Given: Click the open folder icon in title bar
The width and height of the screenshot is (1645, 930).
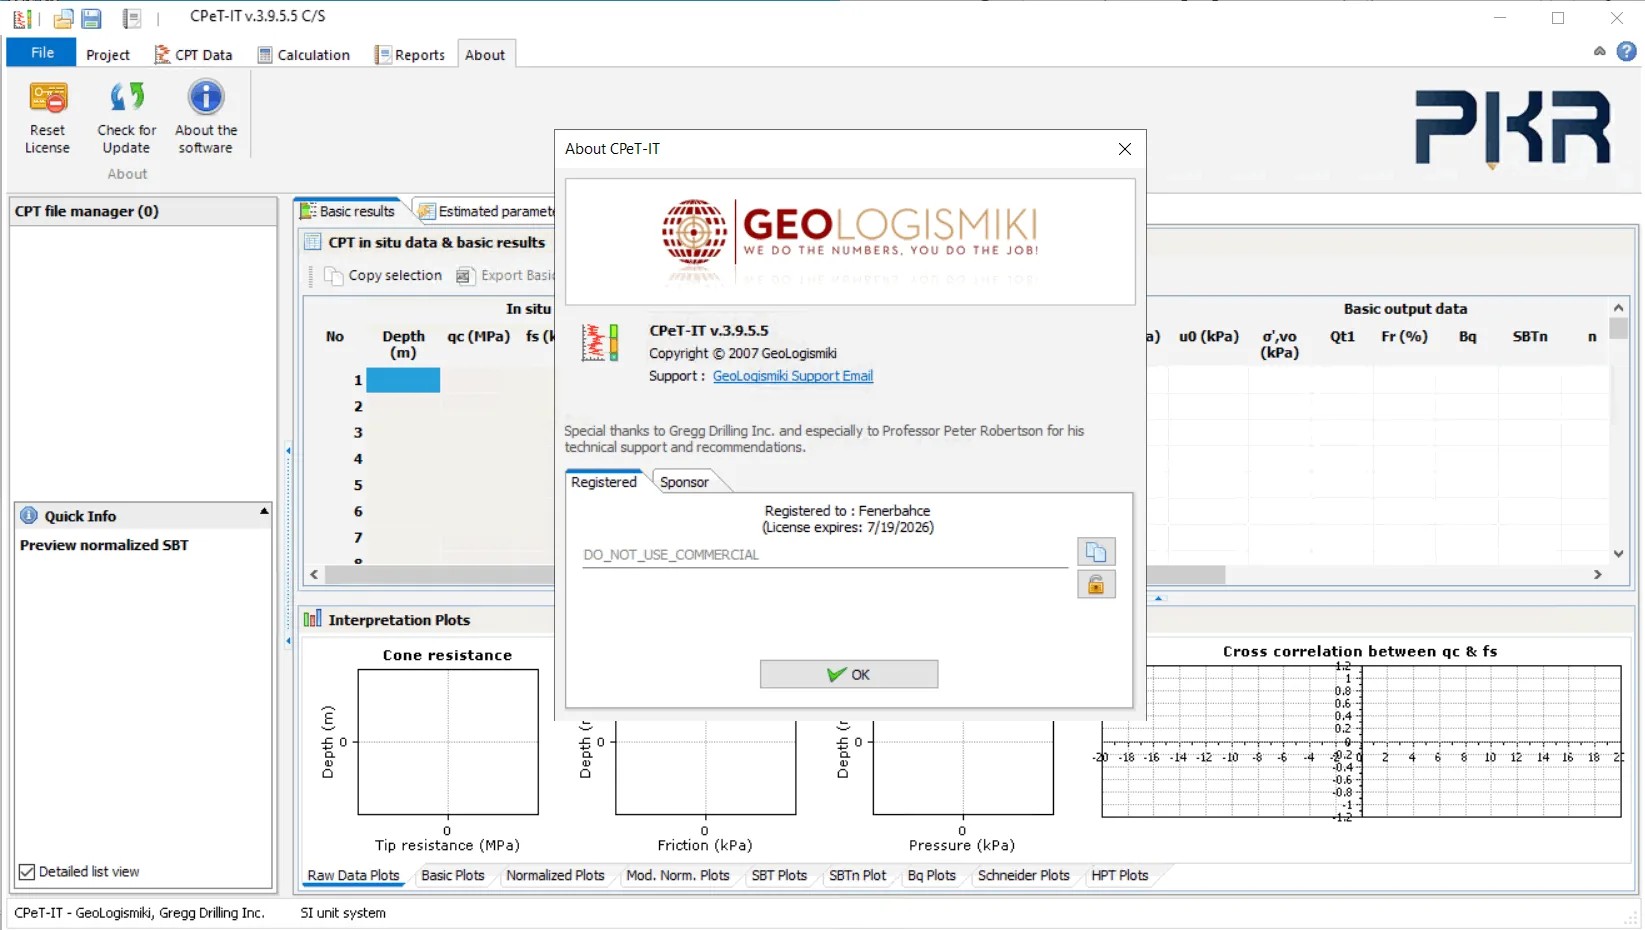Looking at the screenshot, I should point(63,18).
